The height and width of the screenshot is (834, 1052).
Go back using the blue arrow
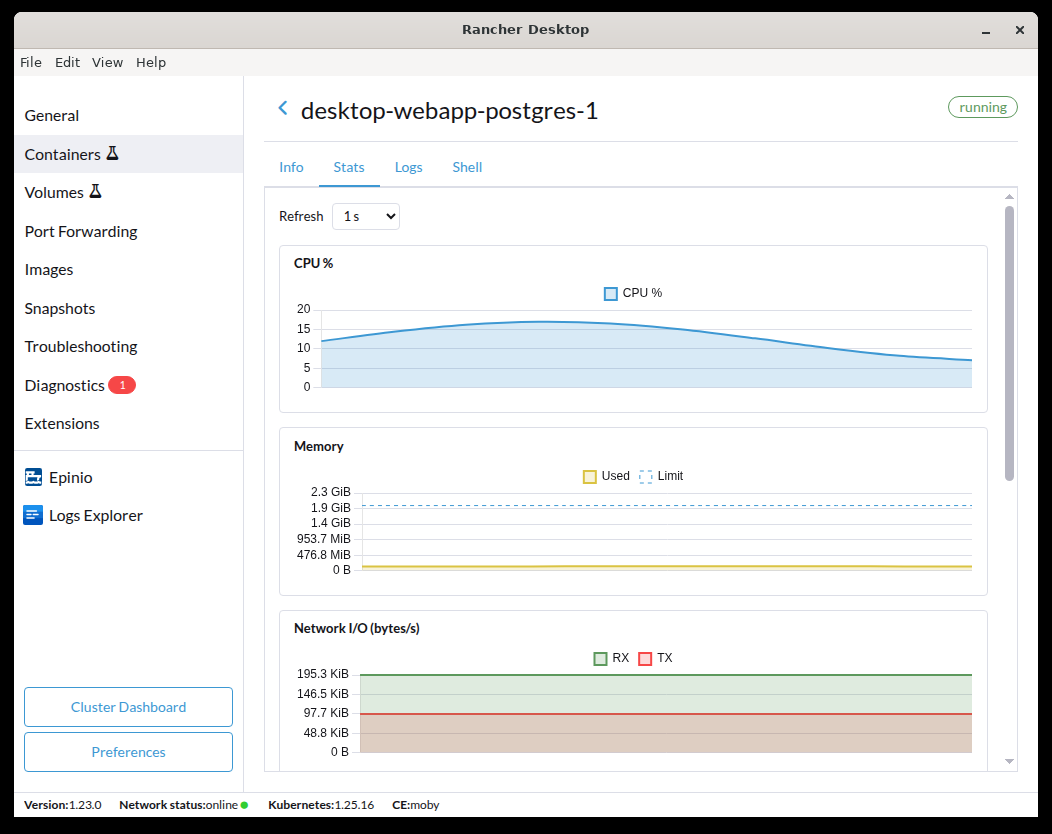coord(283,108)
